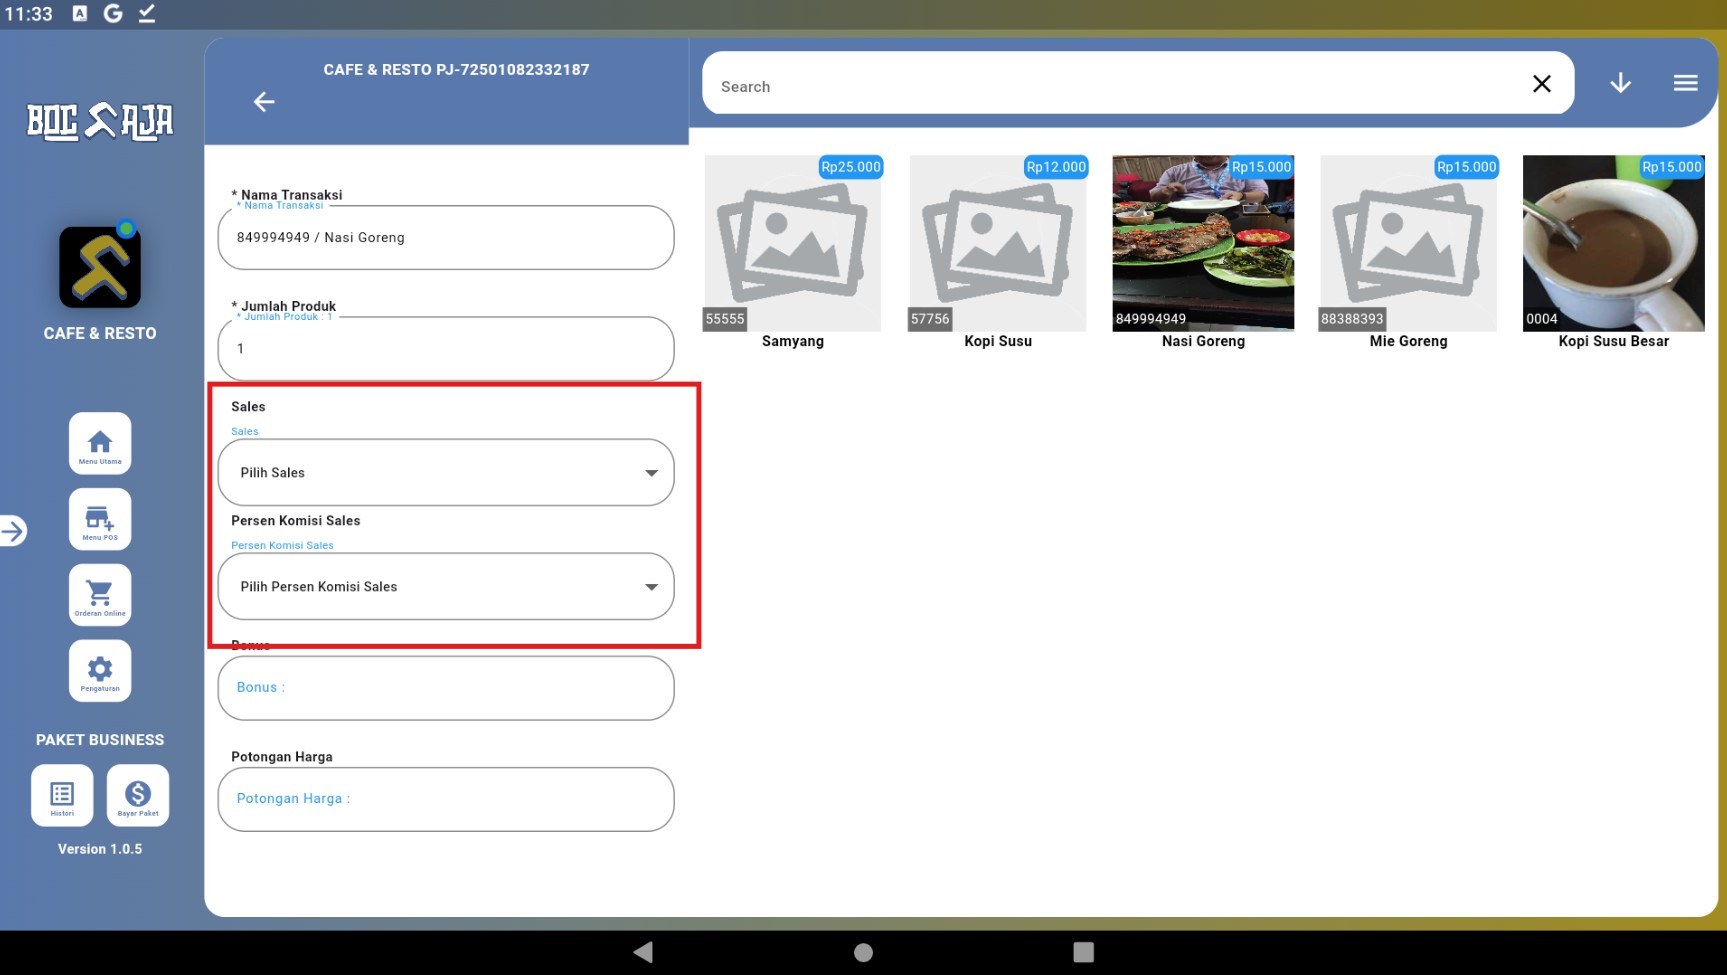Open Menu Utama home icon
This screenshot has height=975, width=1727.
100,443
